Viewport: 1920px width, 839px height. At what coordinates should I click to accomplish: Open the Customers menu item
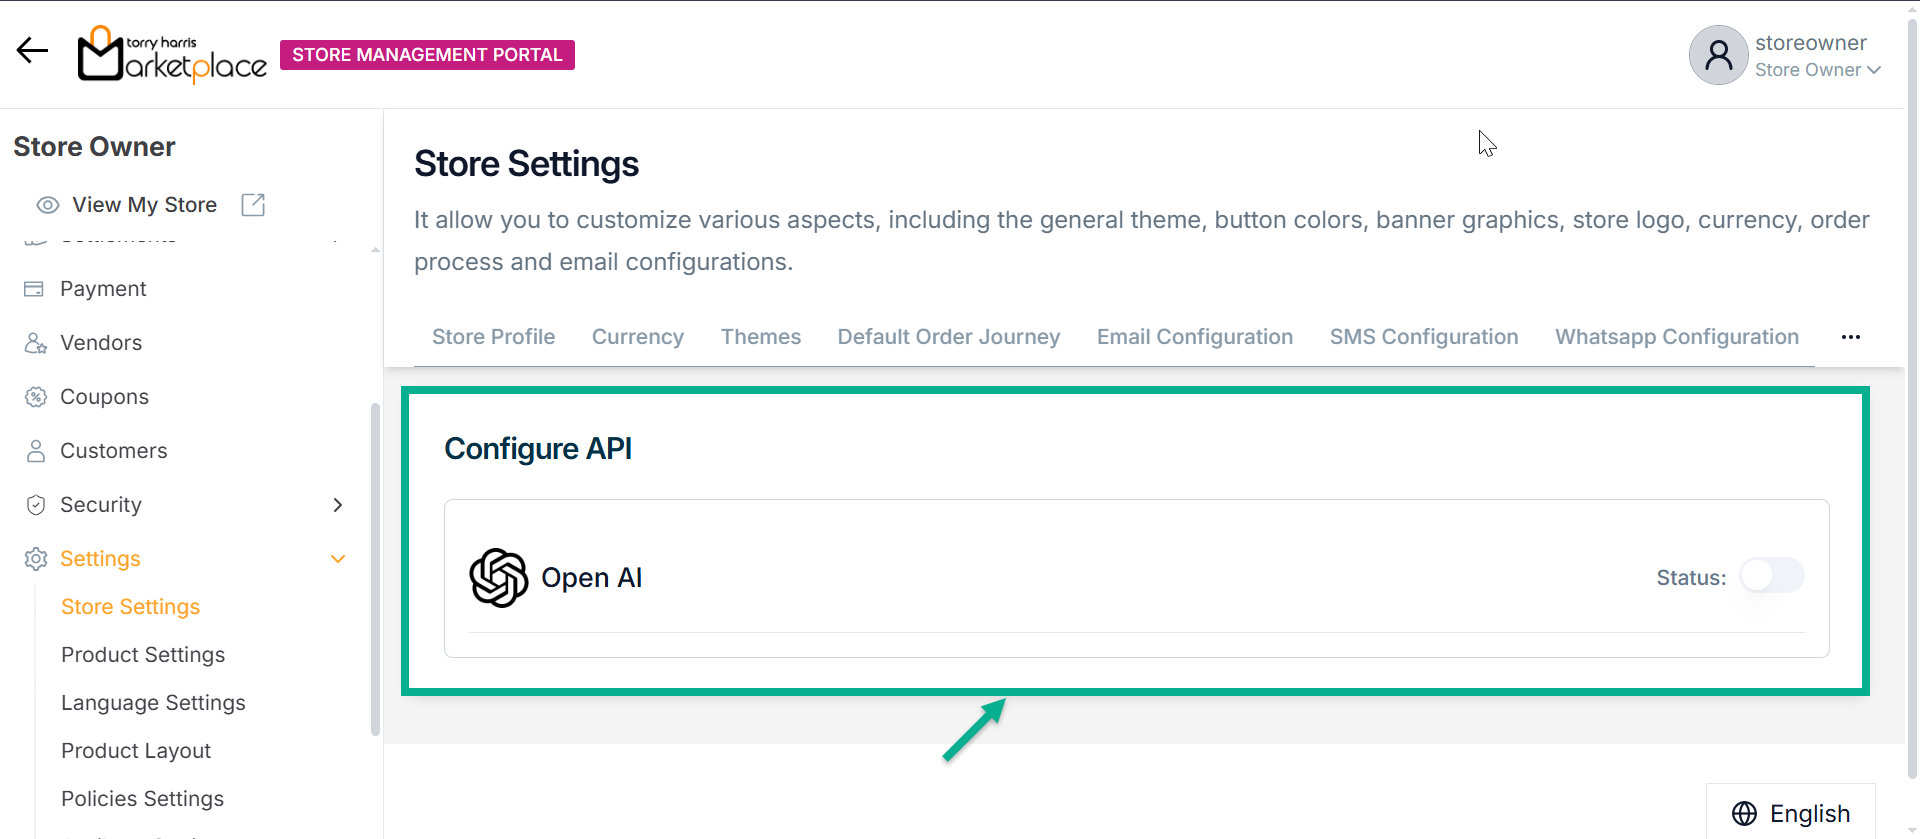[113, 451]
